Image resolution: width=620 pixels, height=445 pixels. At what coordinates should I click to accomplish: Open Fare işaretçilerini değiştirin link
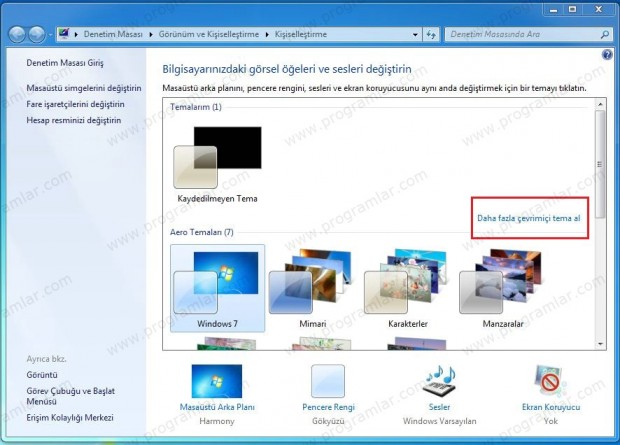(75, 104)
